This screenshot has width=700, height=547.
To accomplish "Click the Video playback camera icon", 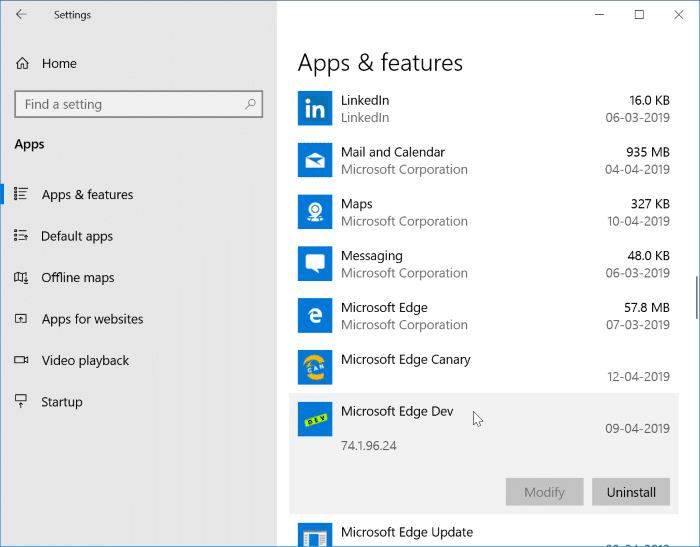I will [x=21, y=360].
